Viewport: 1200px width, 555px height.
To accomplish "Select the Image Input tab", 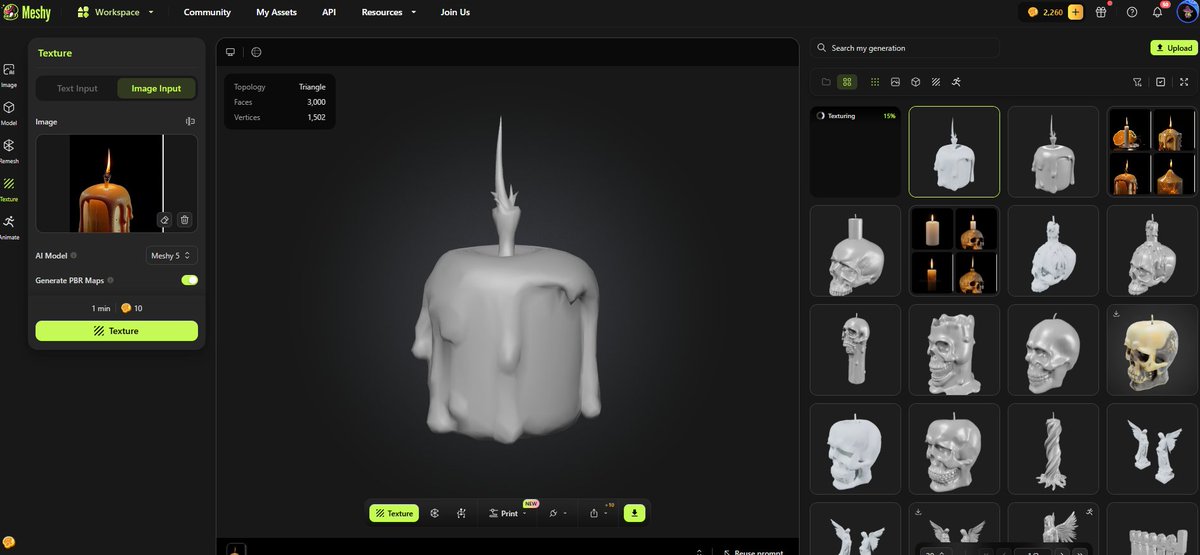I will (x=156, y=88).
